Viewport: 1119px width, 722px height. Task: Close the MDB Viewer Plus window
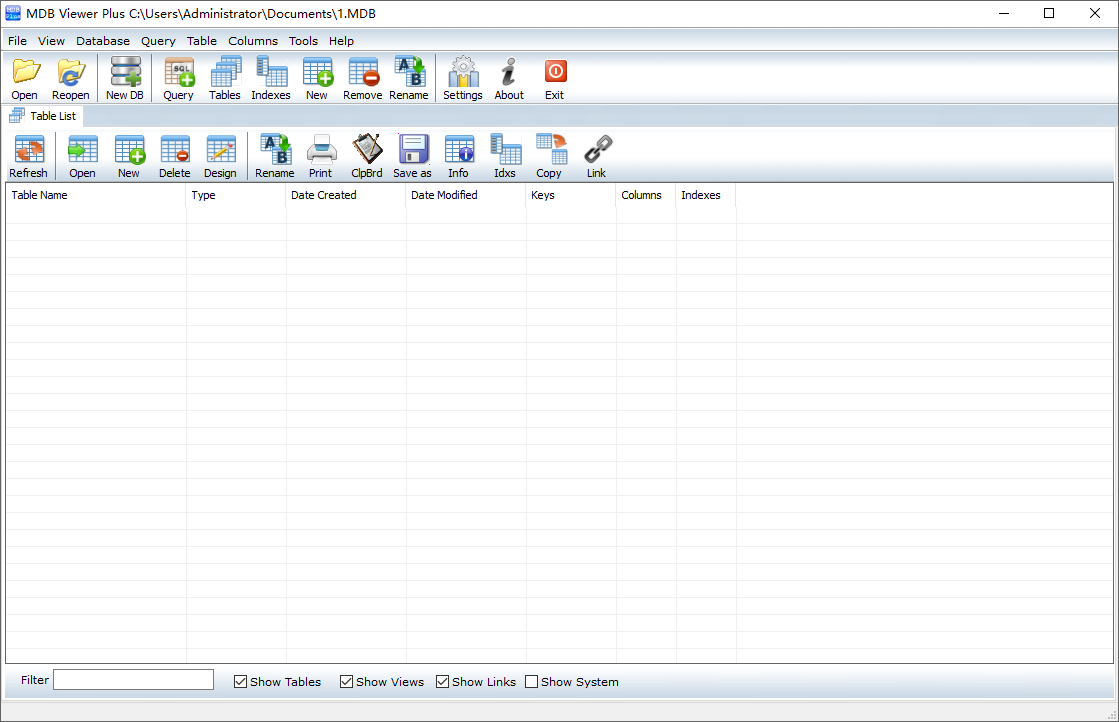[x=1095, y=14]
